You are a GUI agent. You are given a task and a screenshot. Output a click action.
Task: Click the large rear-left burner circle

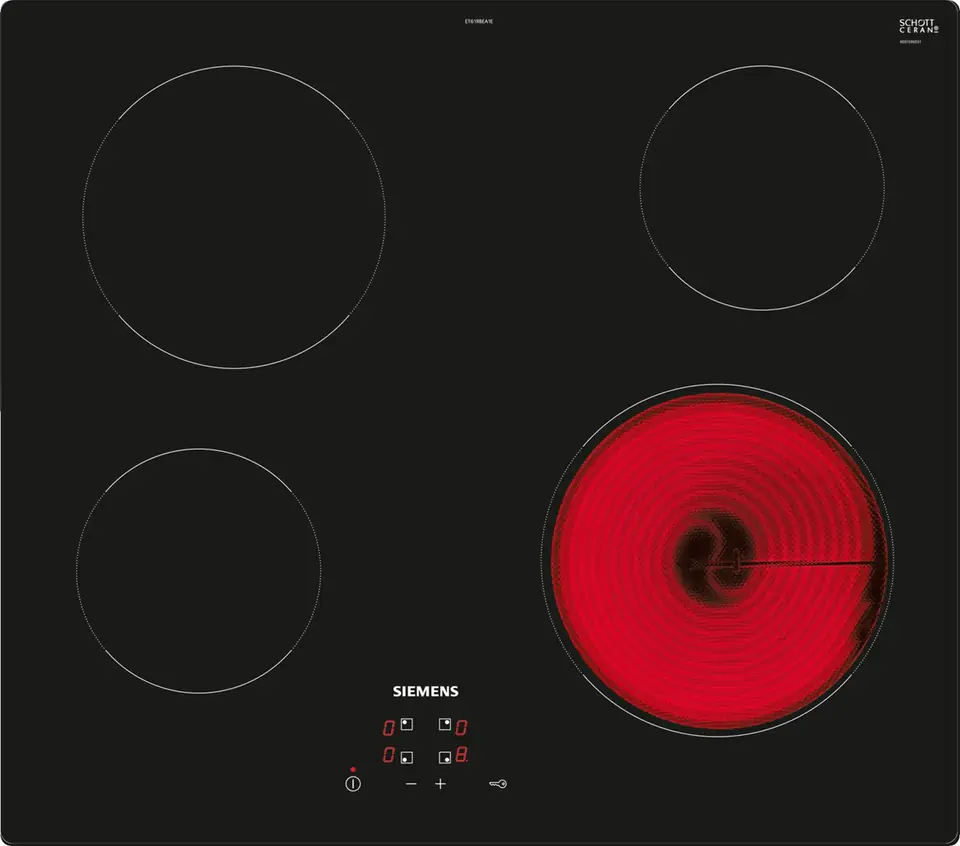[234, 217]
